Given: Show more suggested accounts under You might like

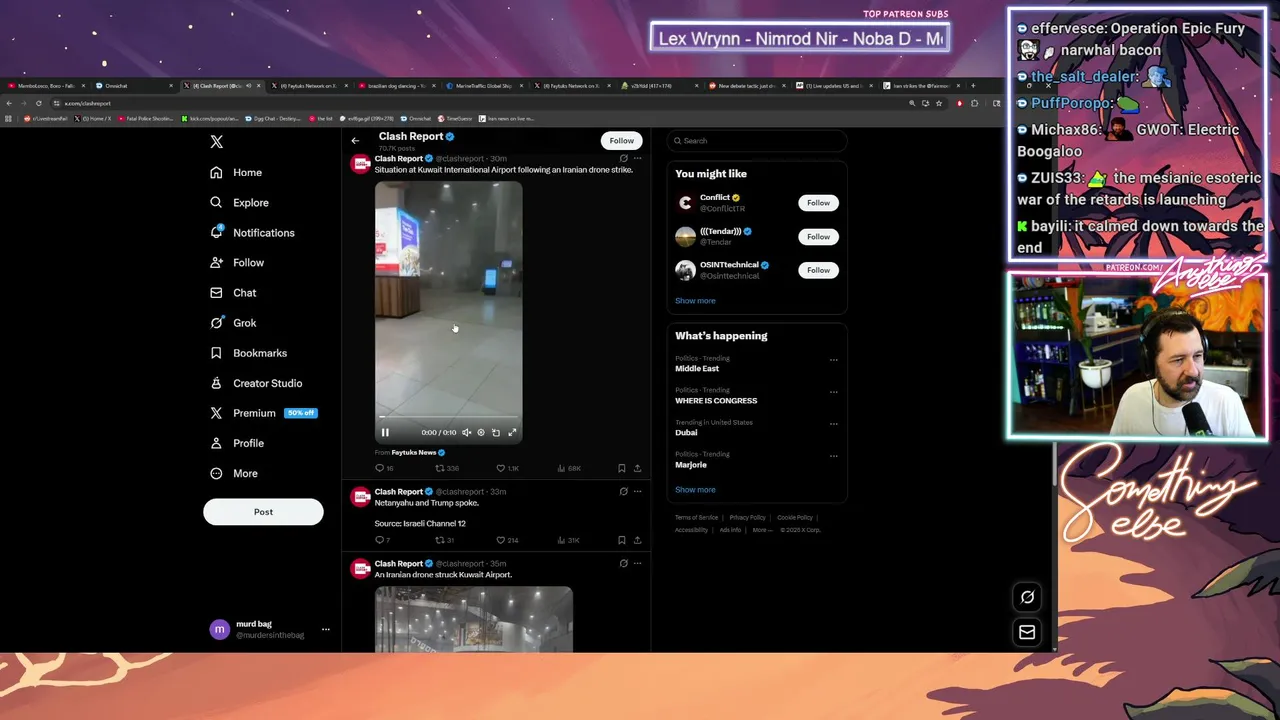Looking at the screenshot, I should click(x=695, y=300).
